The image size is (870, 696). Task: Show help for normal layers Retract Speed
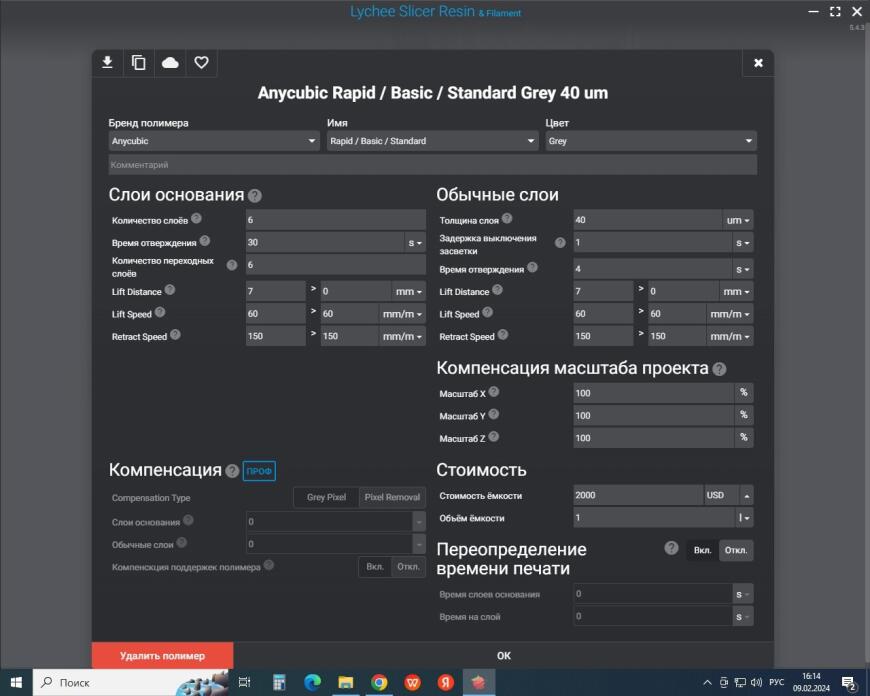click(x=503, y=334)
